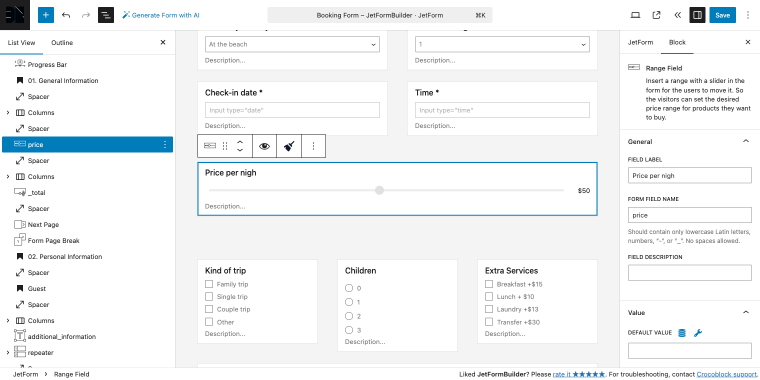Open the desktop preview device icon
This screenshot has height=380, width=760.
(x=635, y=15)
